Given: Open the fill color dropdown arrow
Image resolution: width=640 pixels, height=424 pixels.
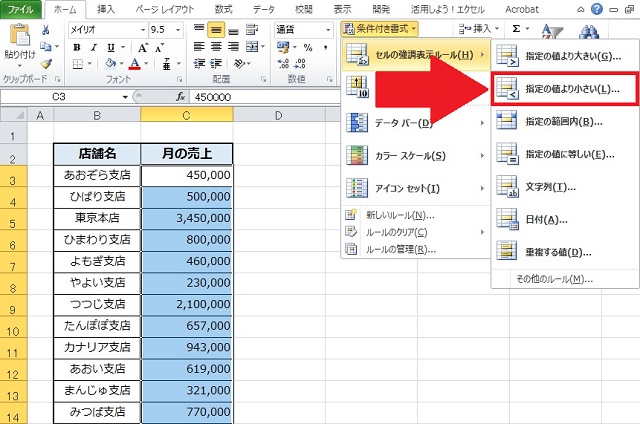Looking at the screenshot, I should 121,64.
